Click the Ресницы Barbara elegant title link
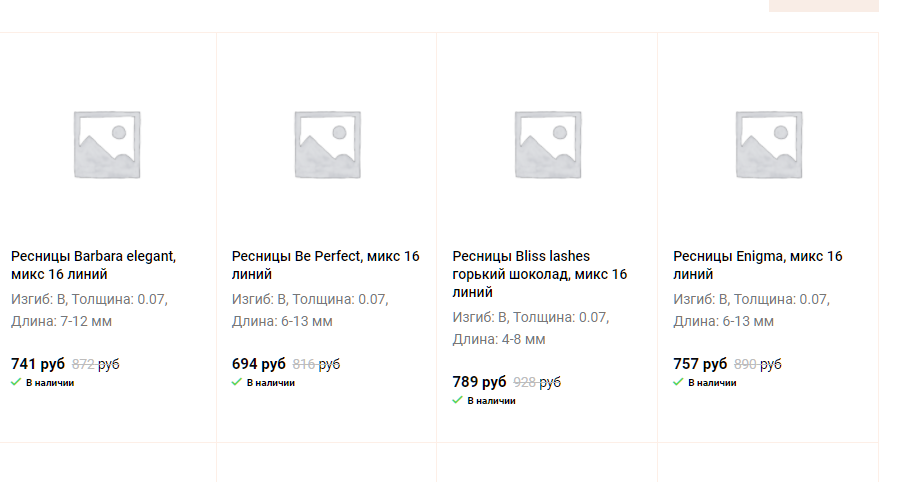Screen dimensions: 908x482 pos(93,265)
